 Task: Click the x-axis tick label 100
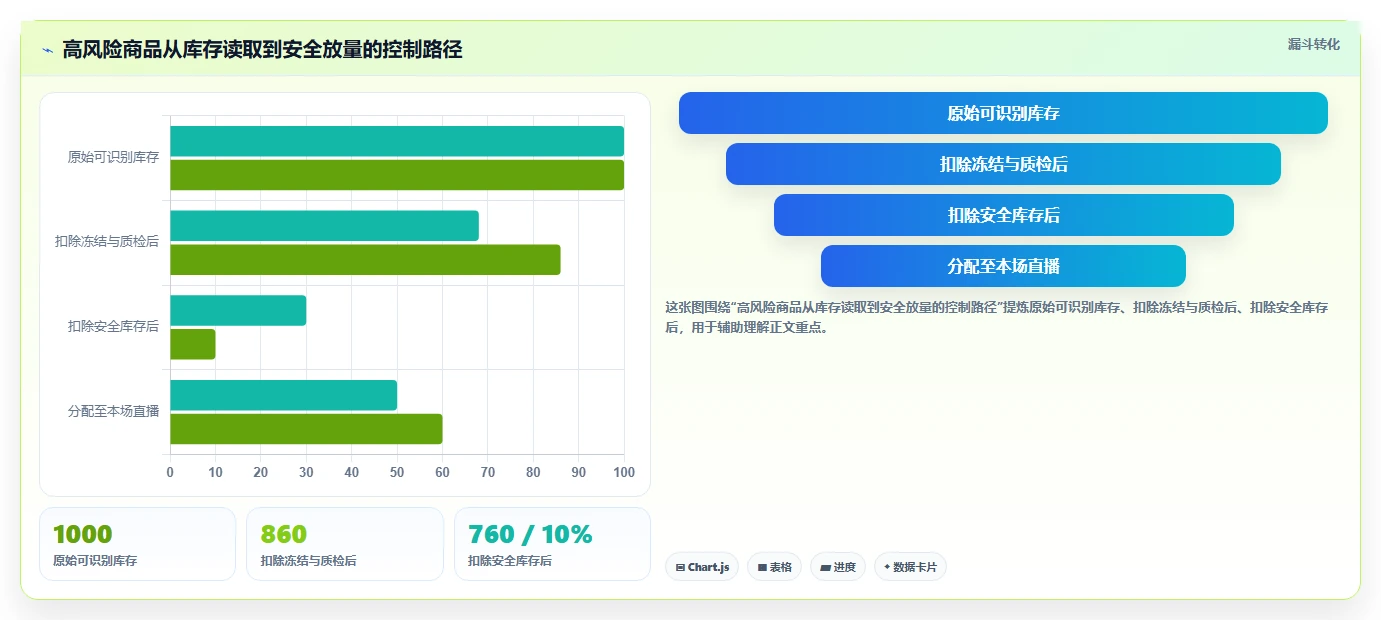[624, 472]
